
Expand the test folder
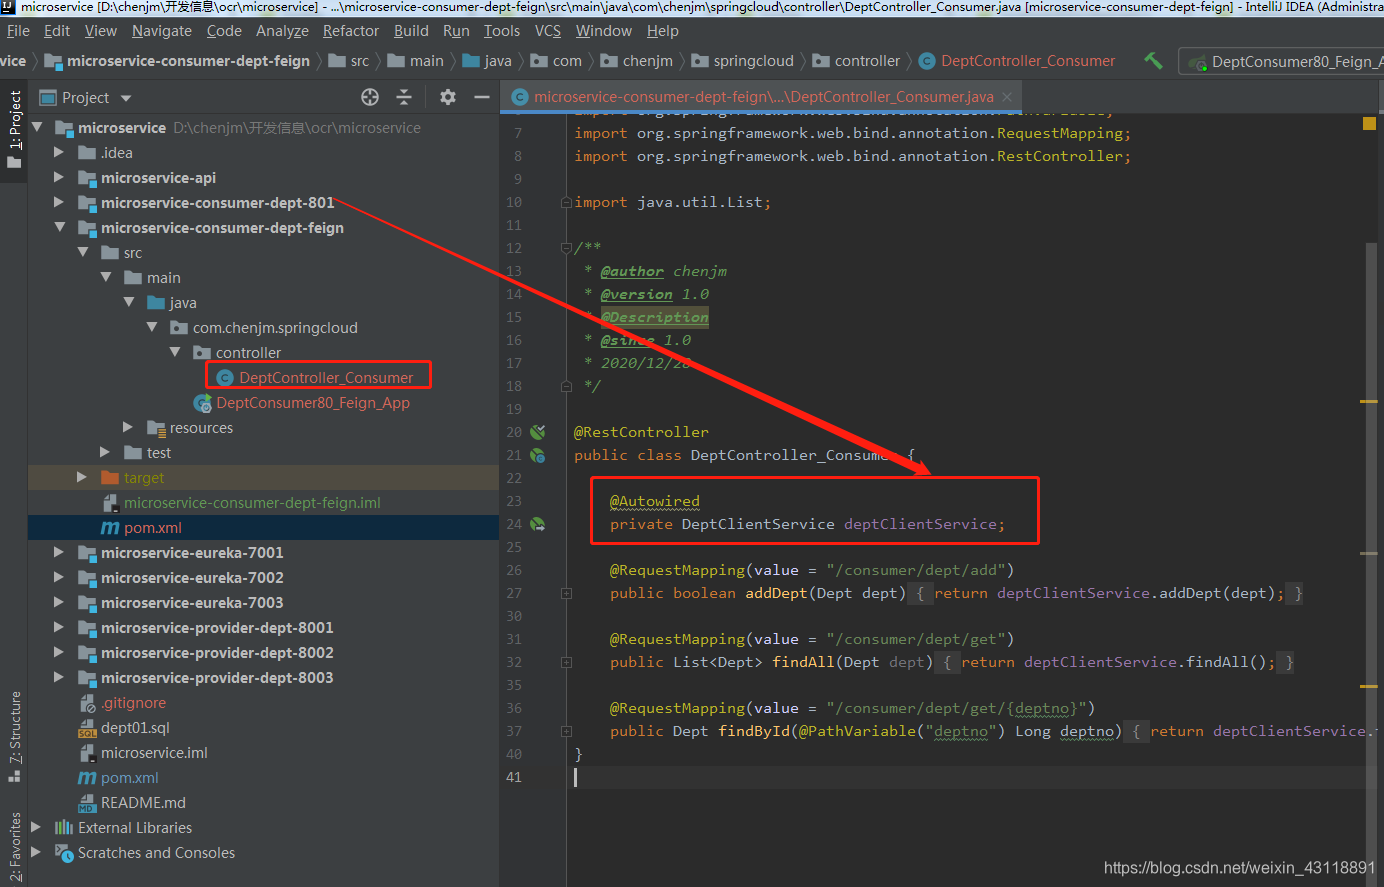point(105,453)
